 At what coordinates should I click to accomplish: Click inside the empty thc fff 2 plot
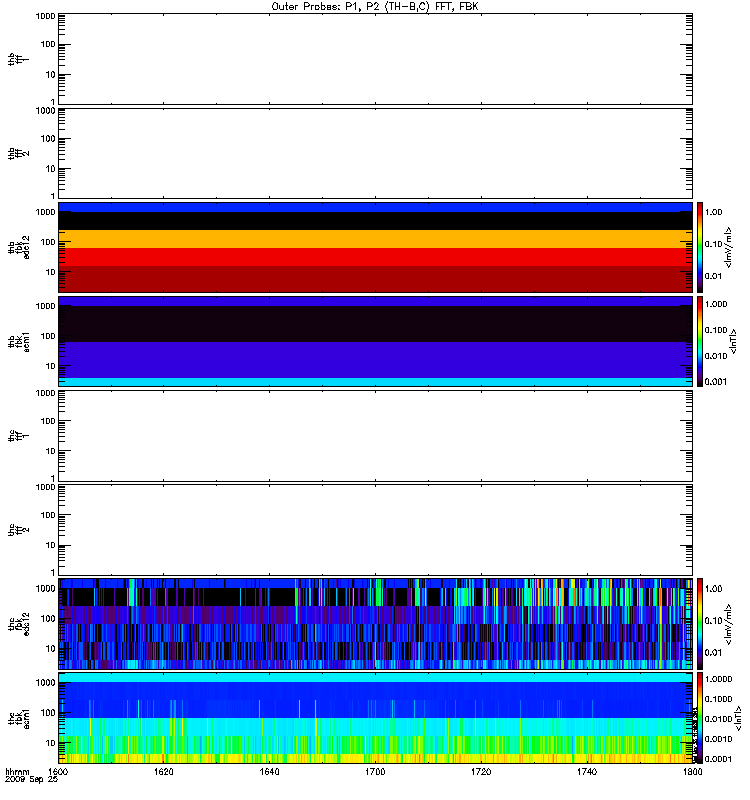[375, 530]
